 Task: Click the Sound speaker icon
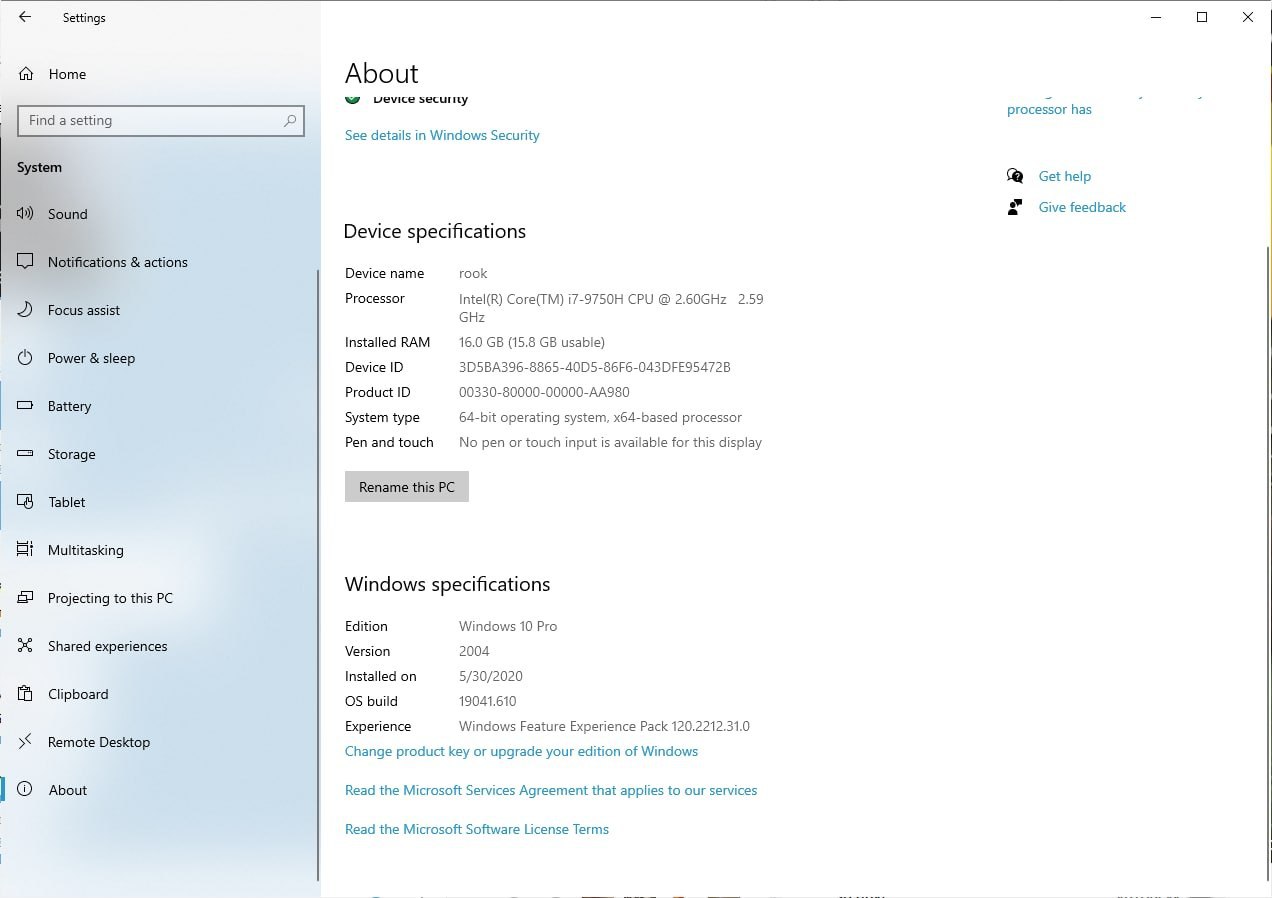tap(26, 214)
